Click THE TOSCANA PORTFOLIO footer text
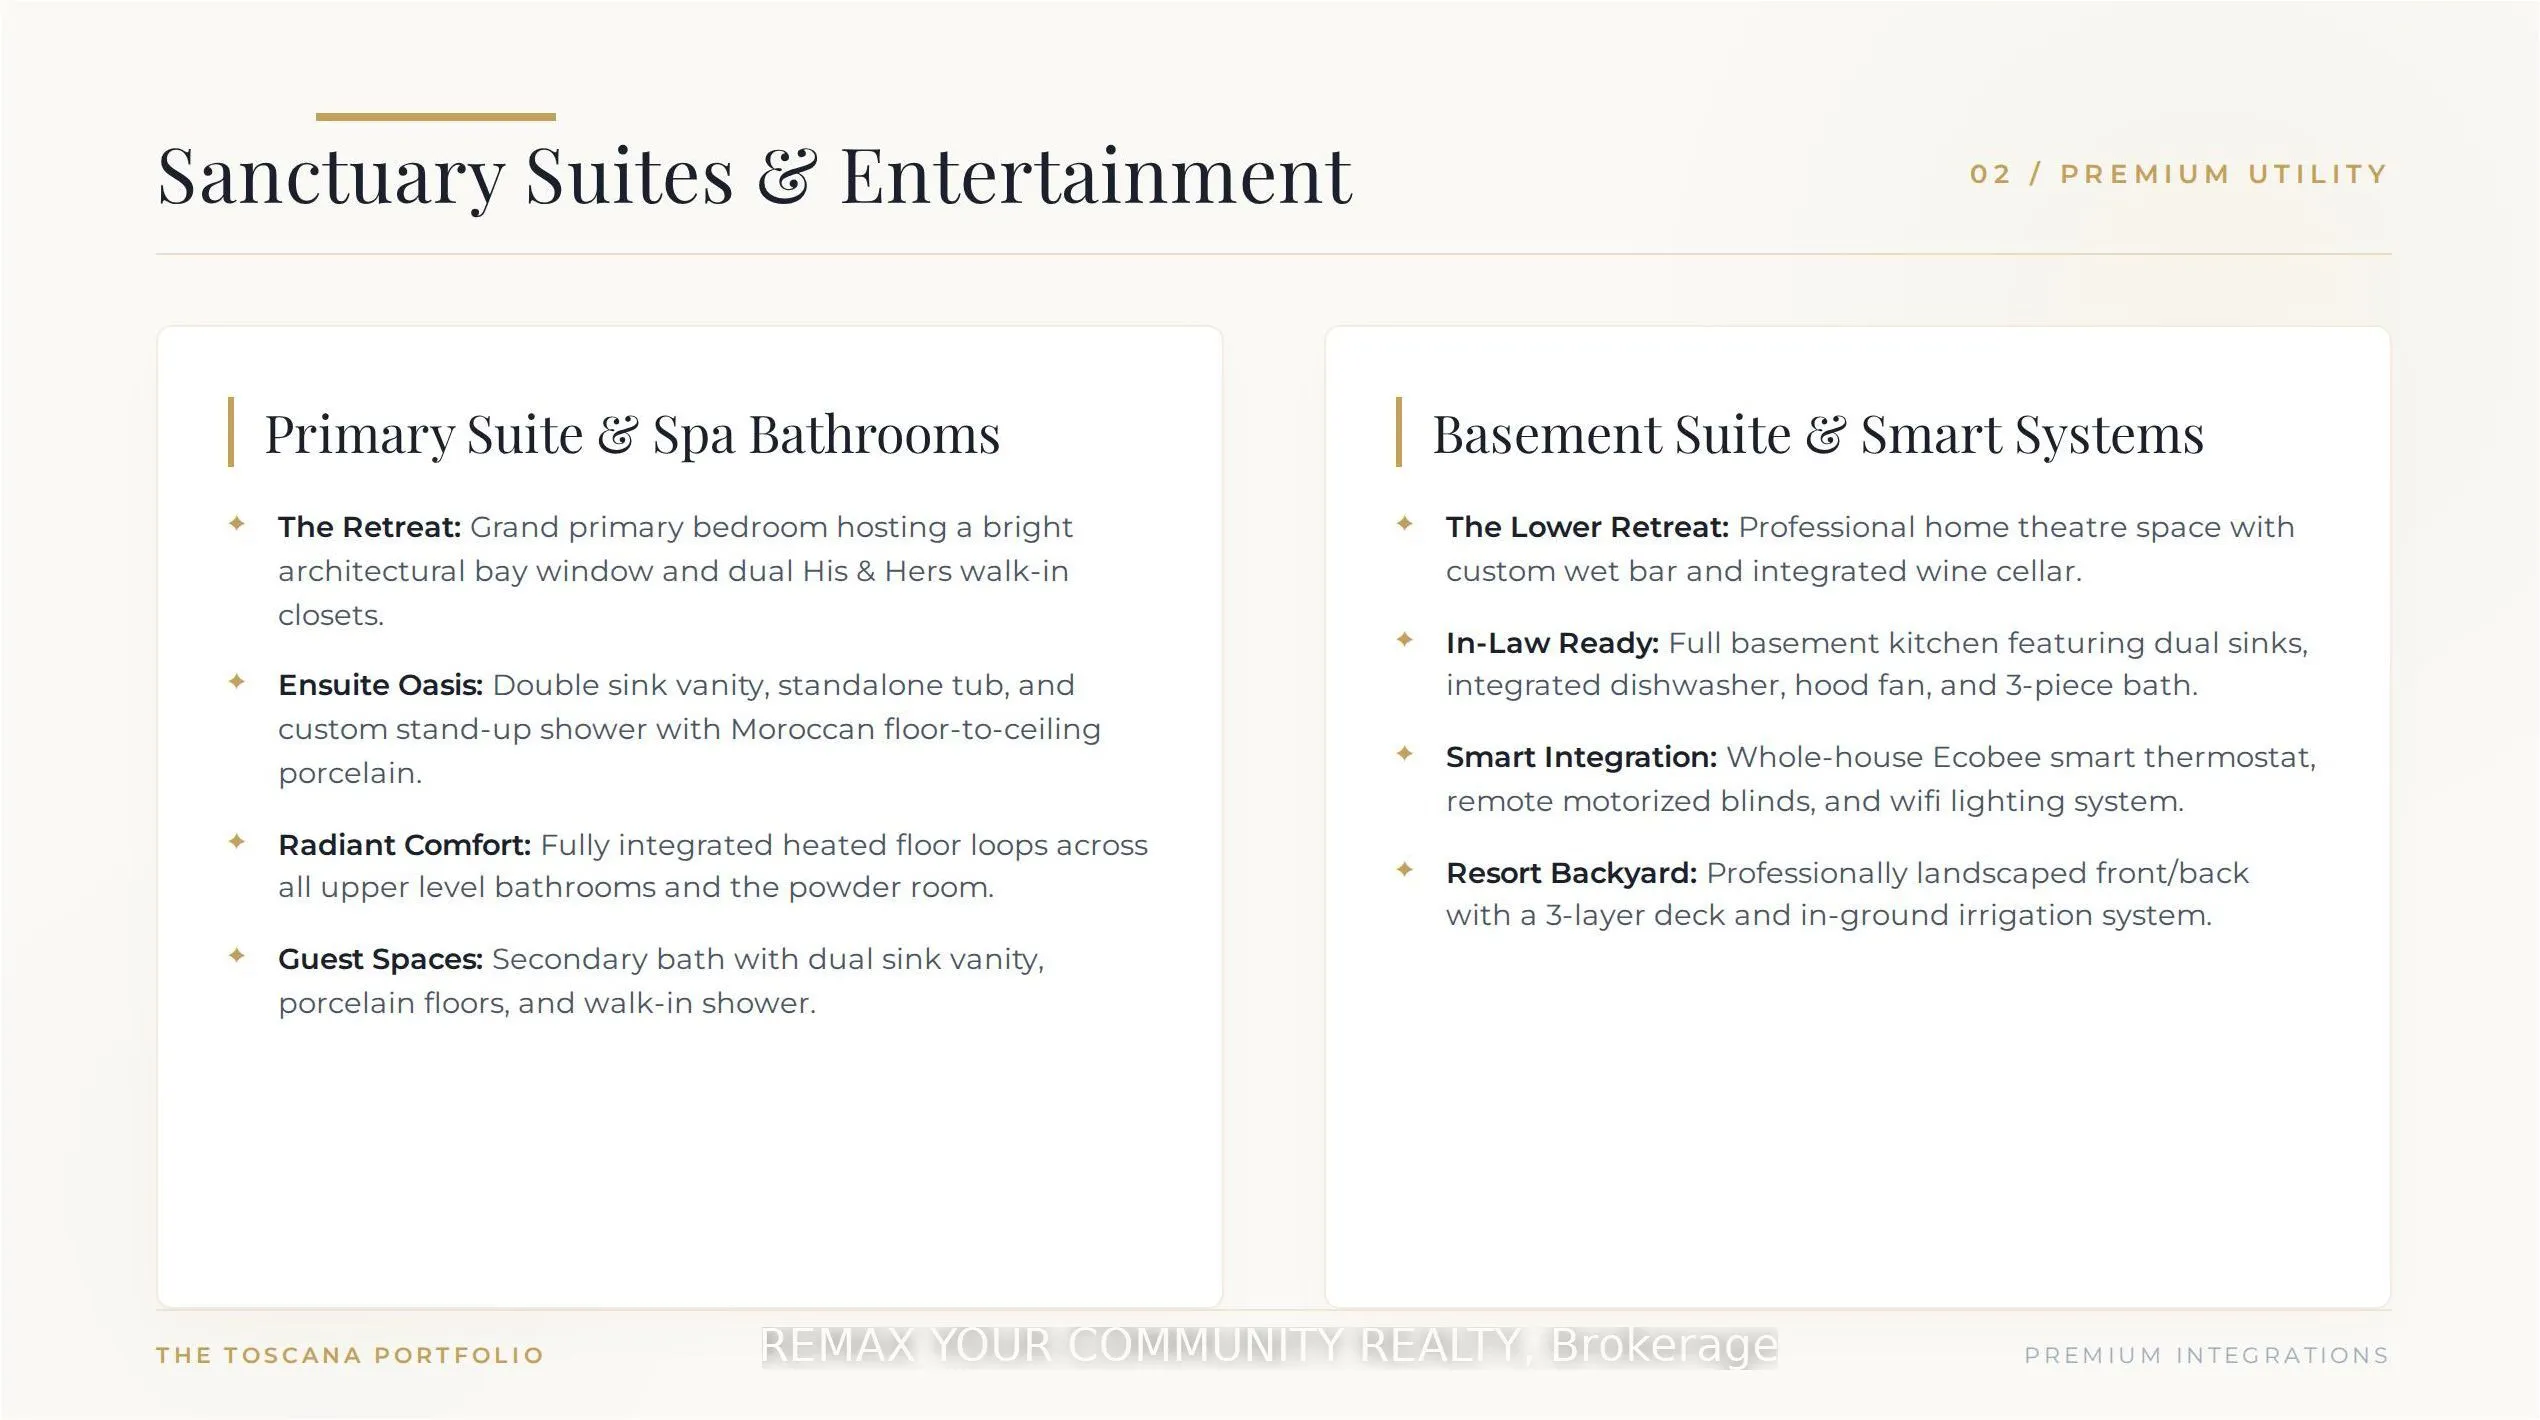Viewport: 2540px width, 1420px height. point(350,1355)
